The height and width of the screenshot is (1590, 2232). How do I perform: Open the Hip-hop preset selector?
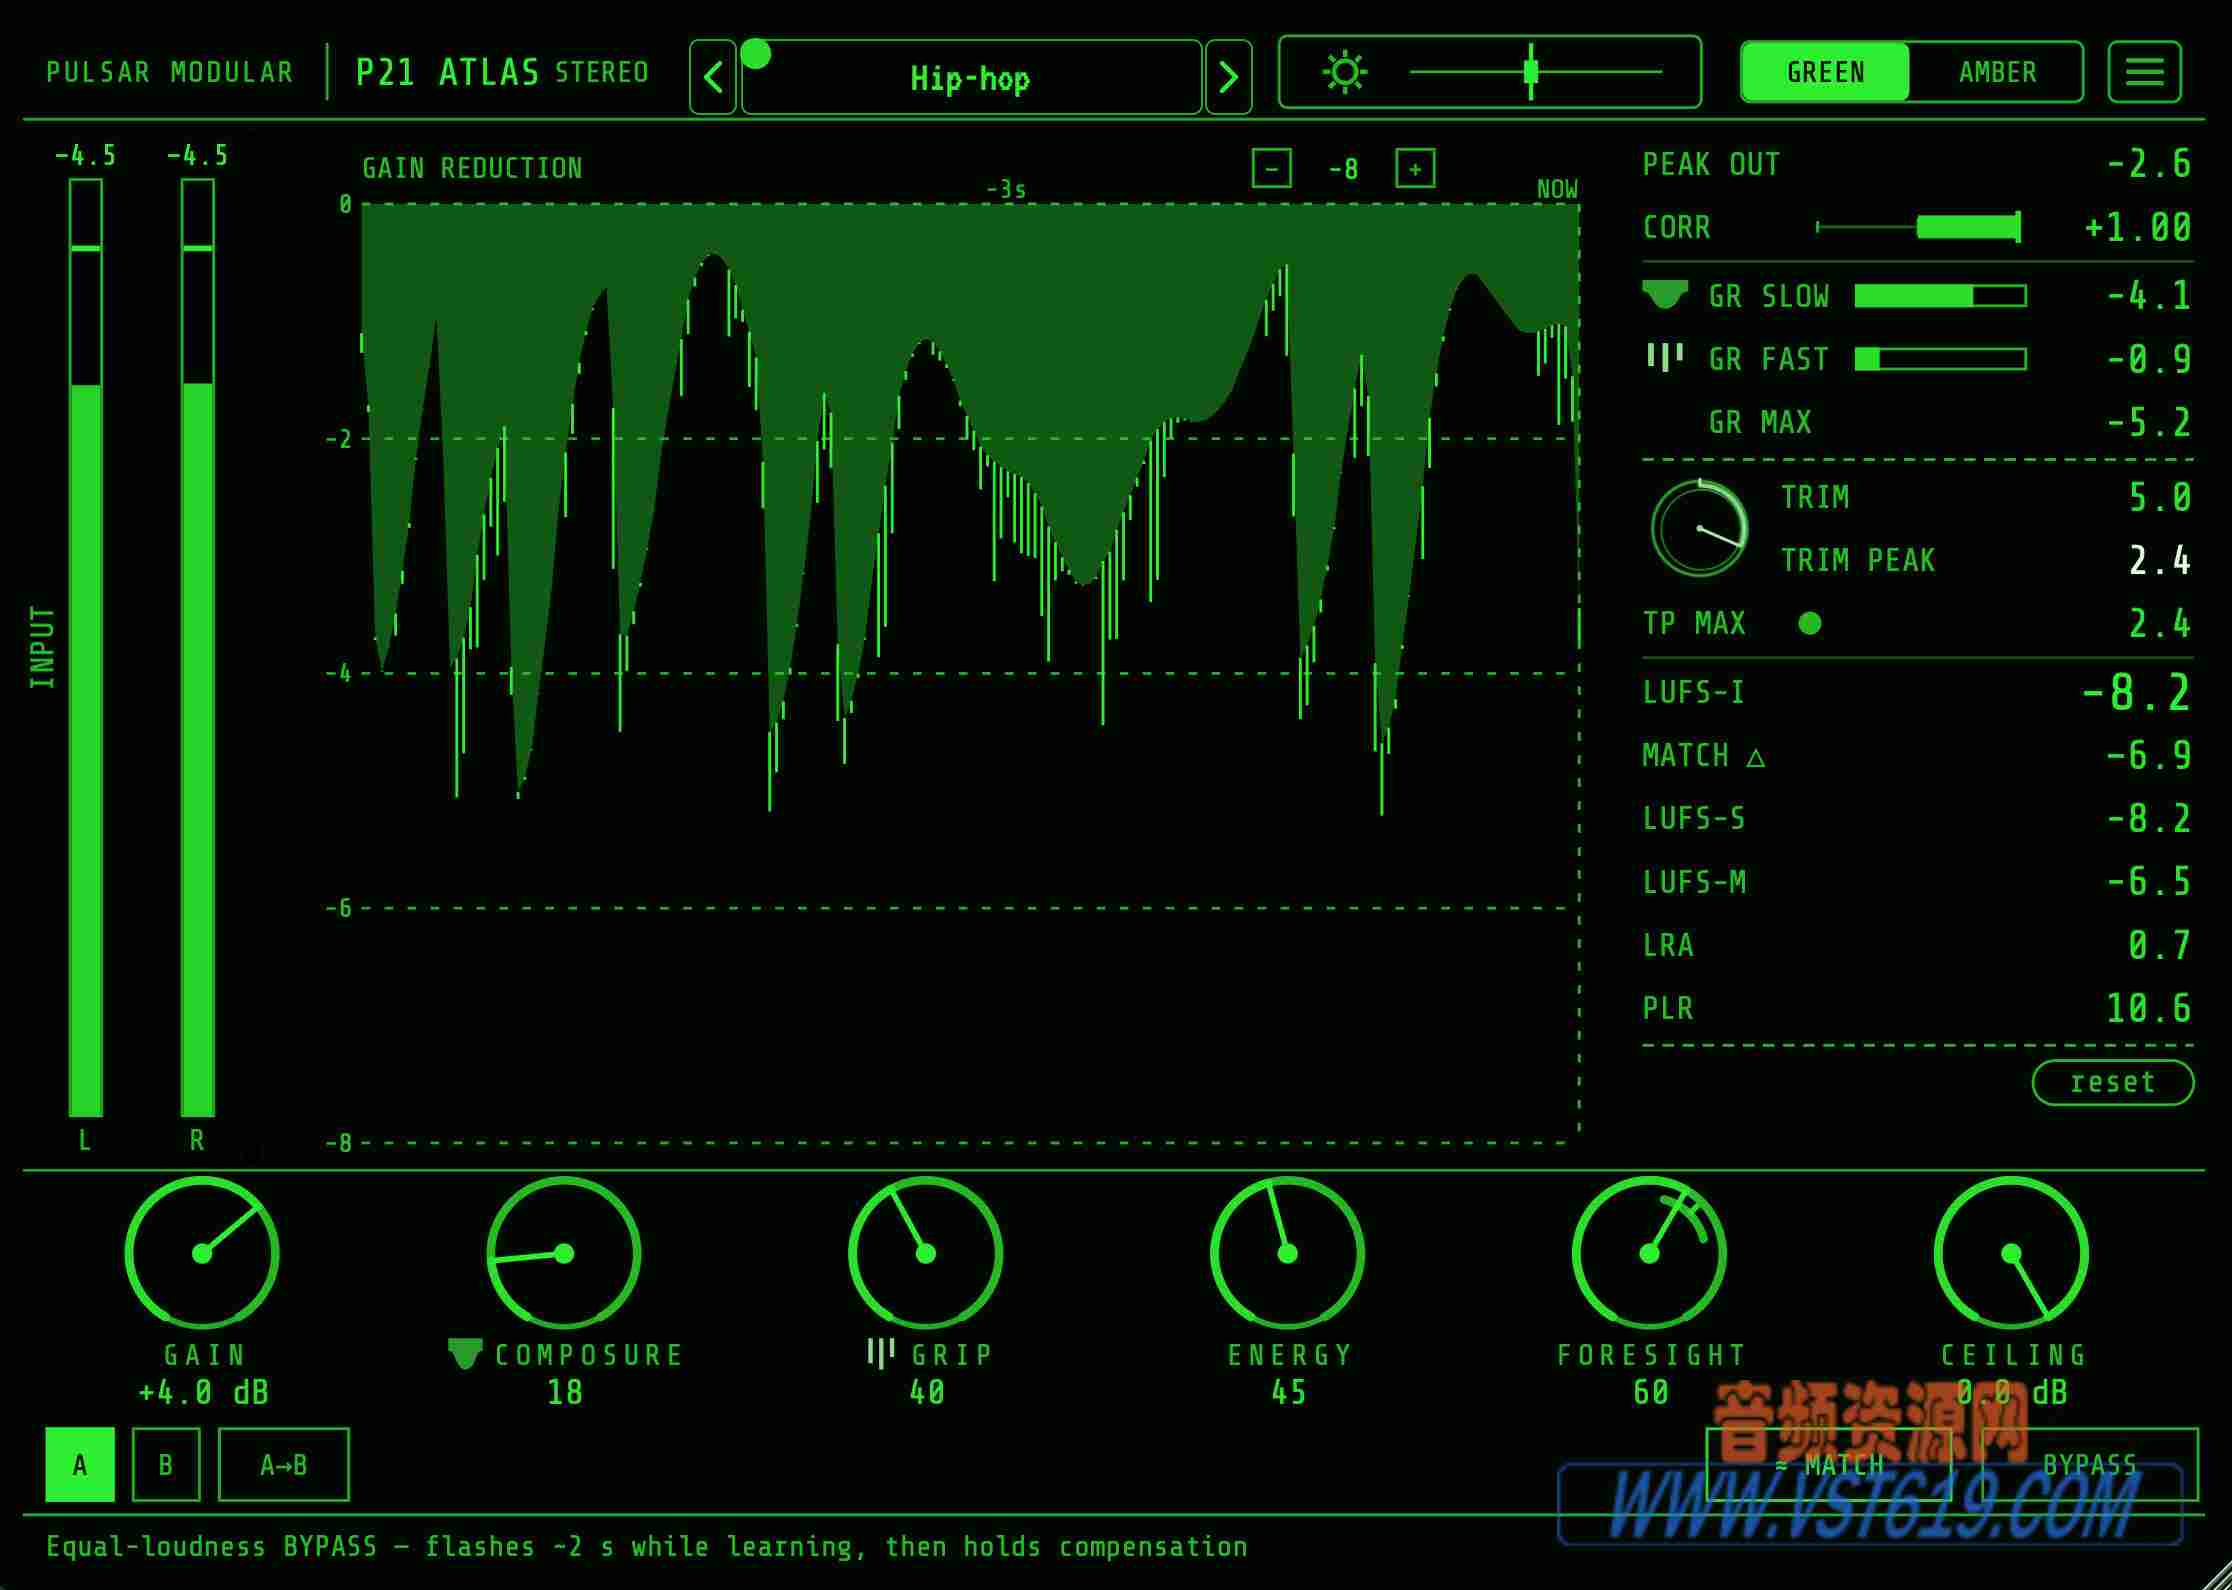coord(971,77)
